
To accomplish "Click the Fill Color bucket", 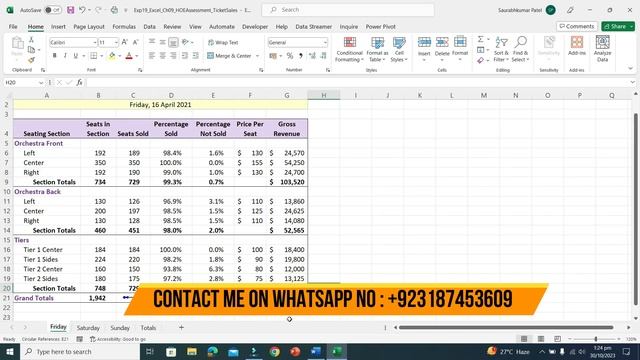I will pos(111,56).
